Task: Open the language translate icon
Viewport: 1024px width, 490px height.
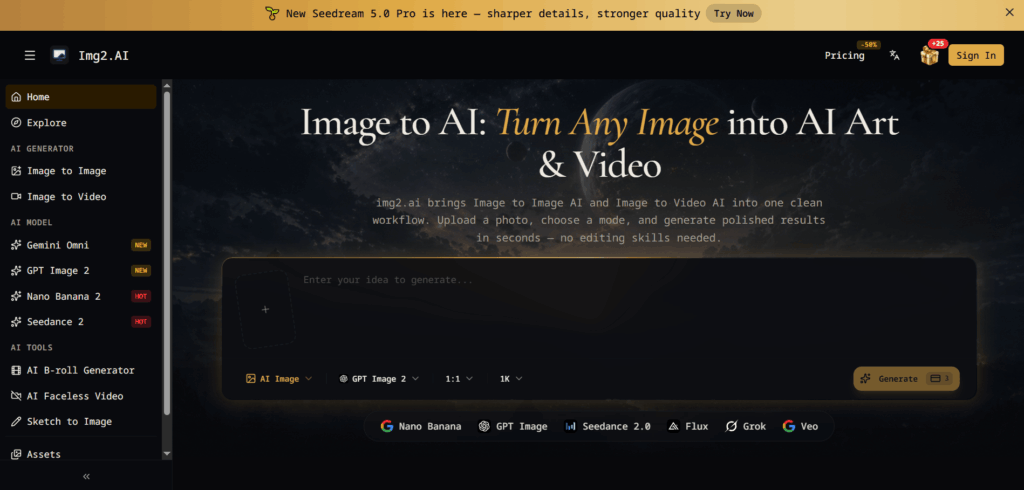Action: click(x=895, y=56)
